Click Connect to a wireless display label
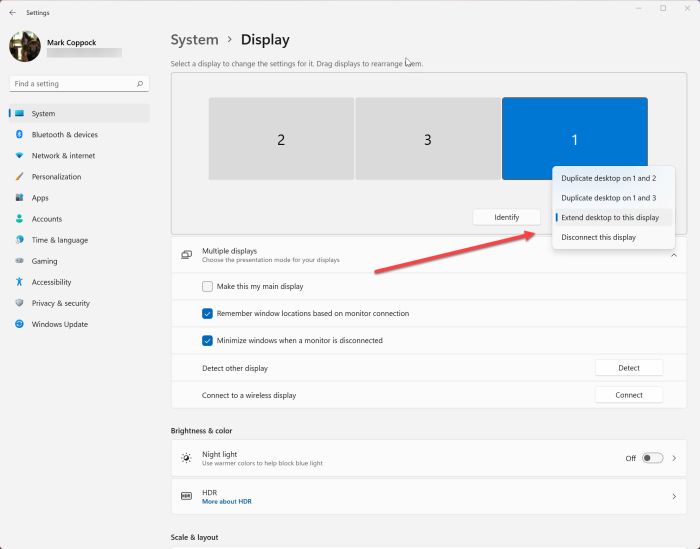The image size is (700, 549). pos(249,395)
